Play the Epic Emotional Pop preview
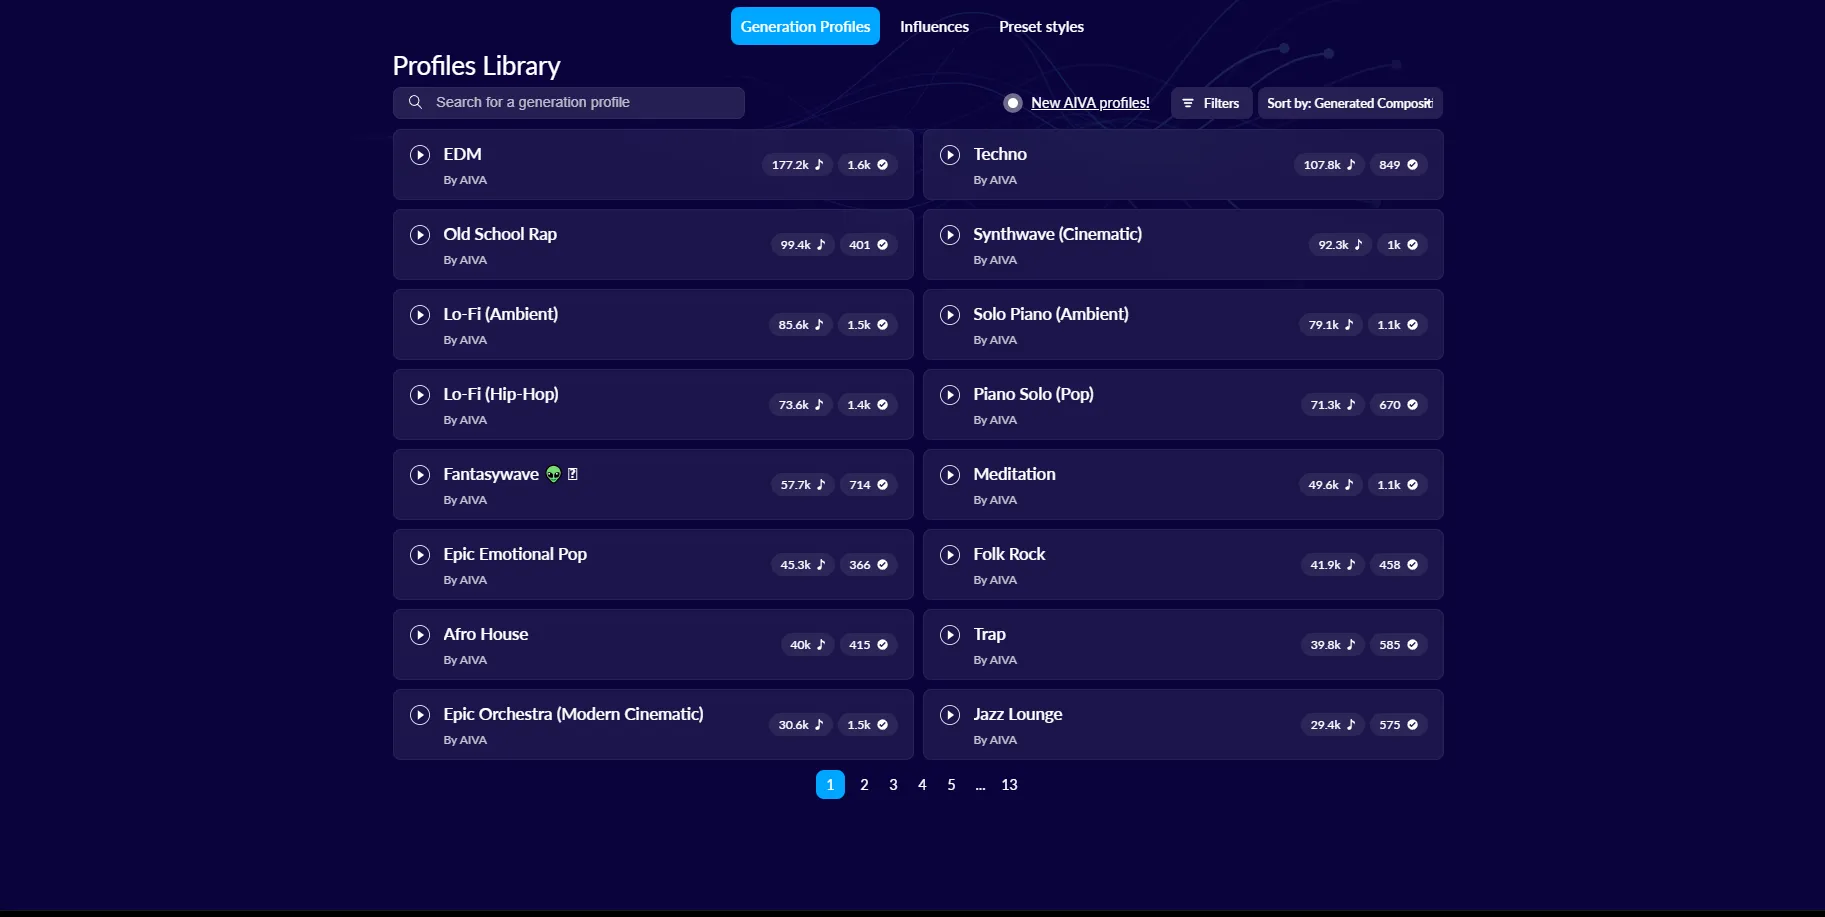This screenshot has width=1825, height=917. pyautogui.click(x=420, y=555)
